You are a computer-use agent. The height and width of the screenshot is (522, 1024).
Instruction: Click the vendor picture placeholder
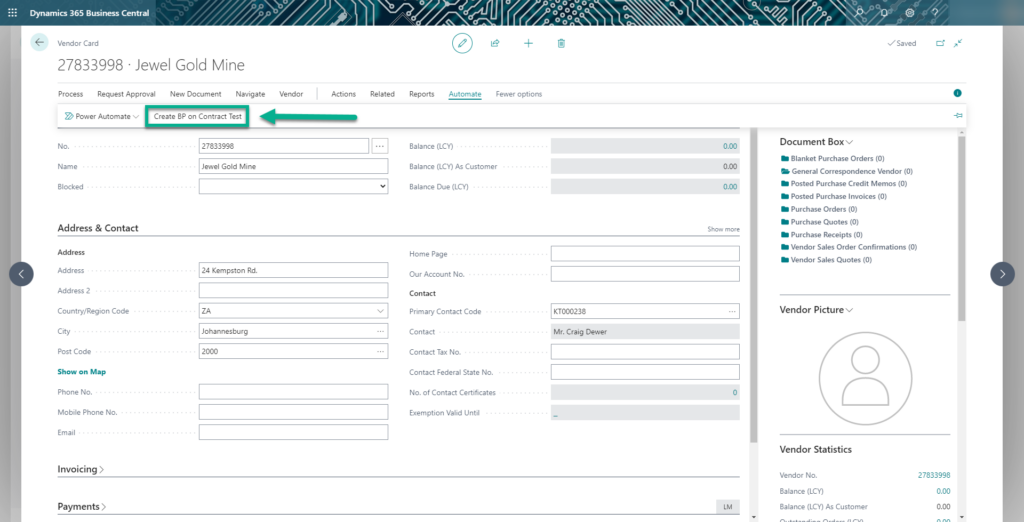[x=865, y=378]
